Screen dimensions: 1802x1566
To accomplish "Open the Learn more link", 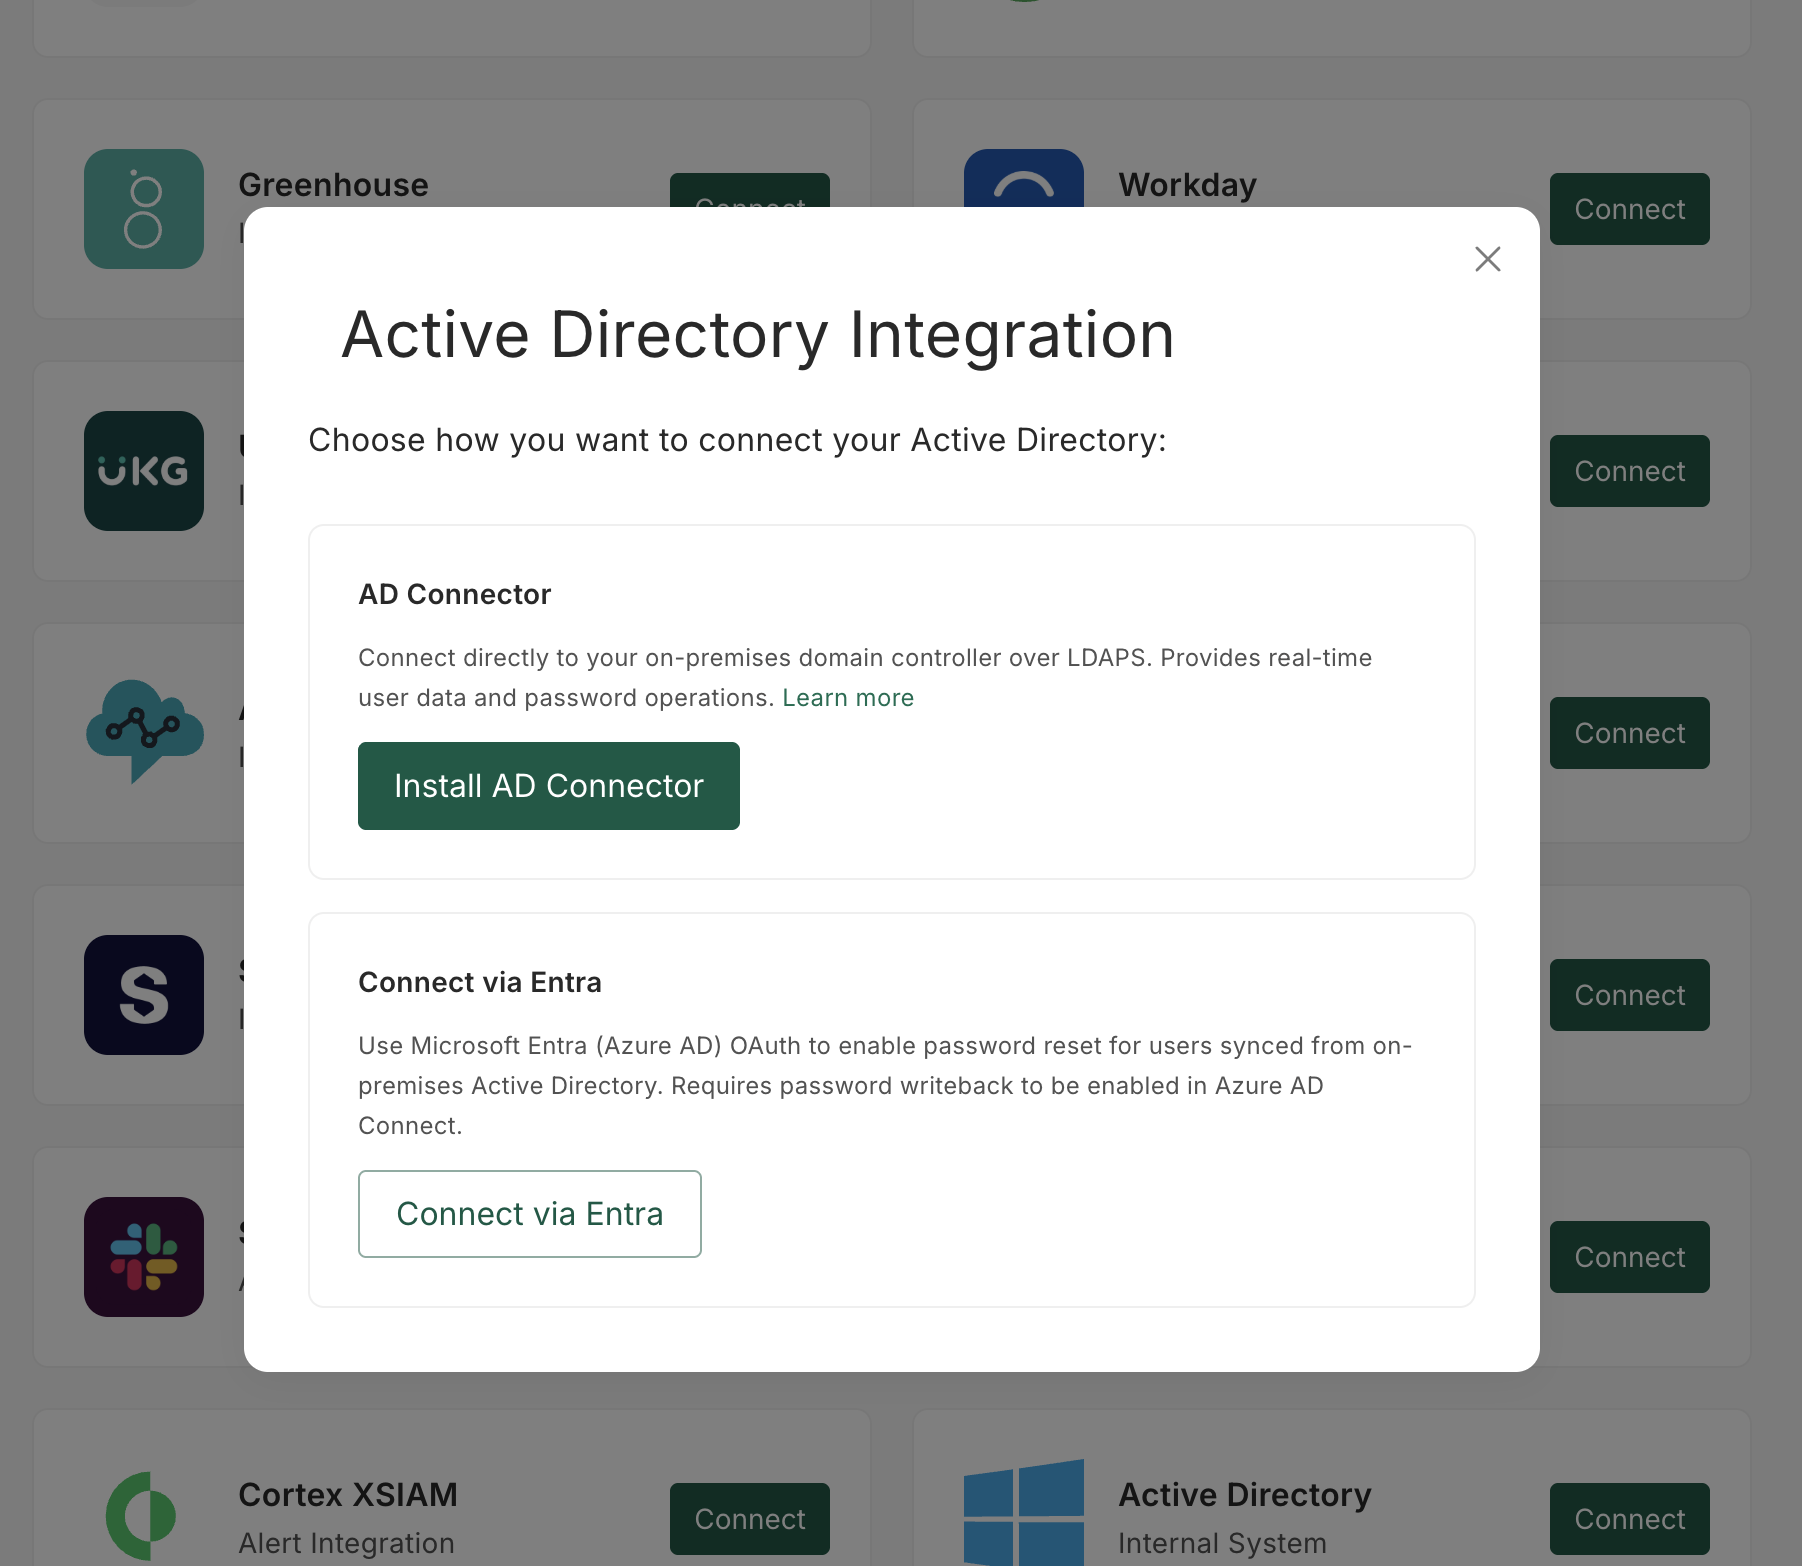I will tap(848, 698).
